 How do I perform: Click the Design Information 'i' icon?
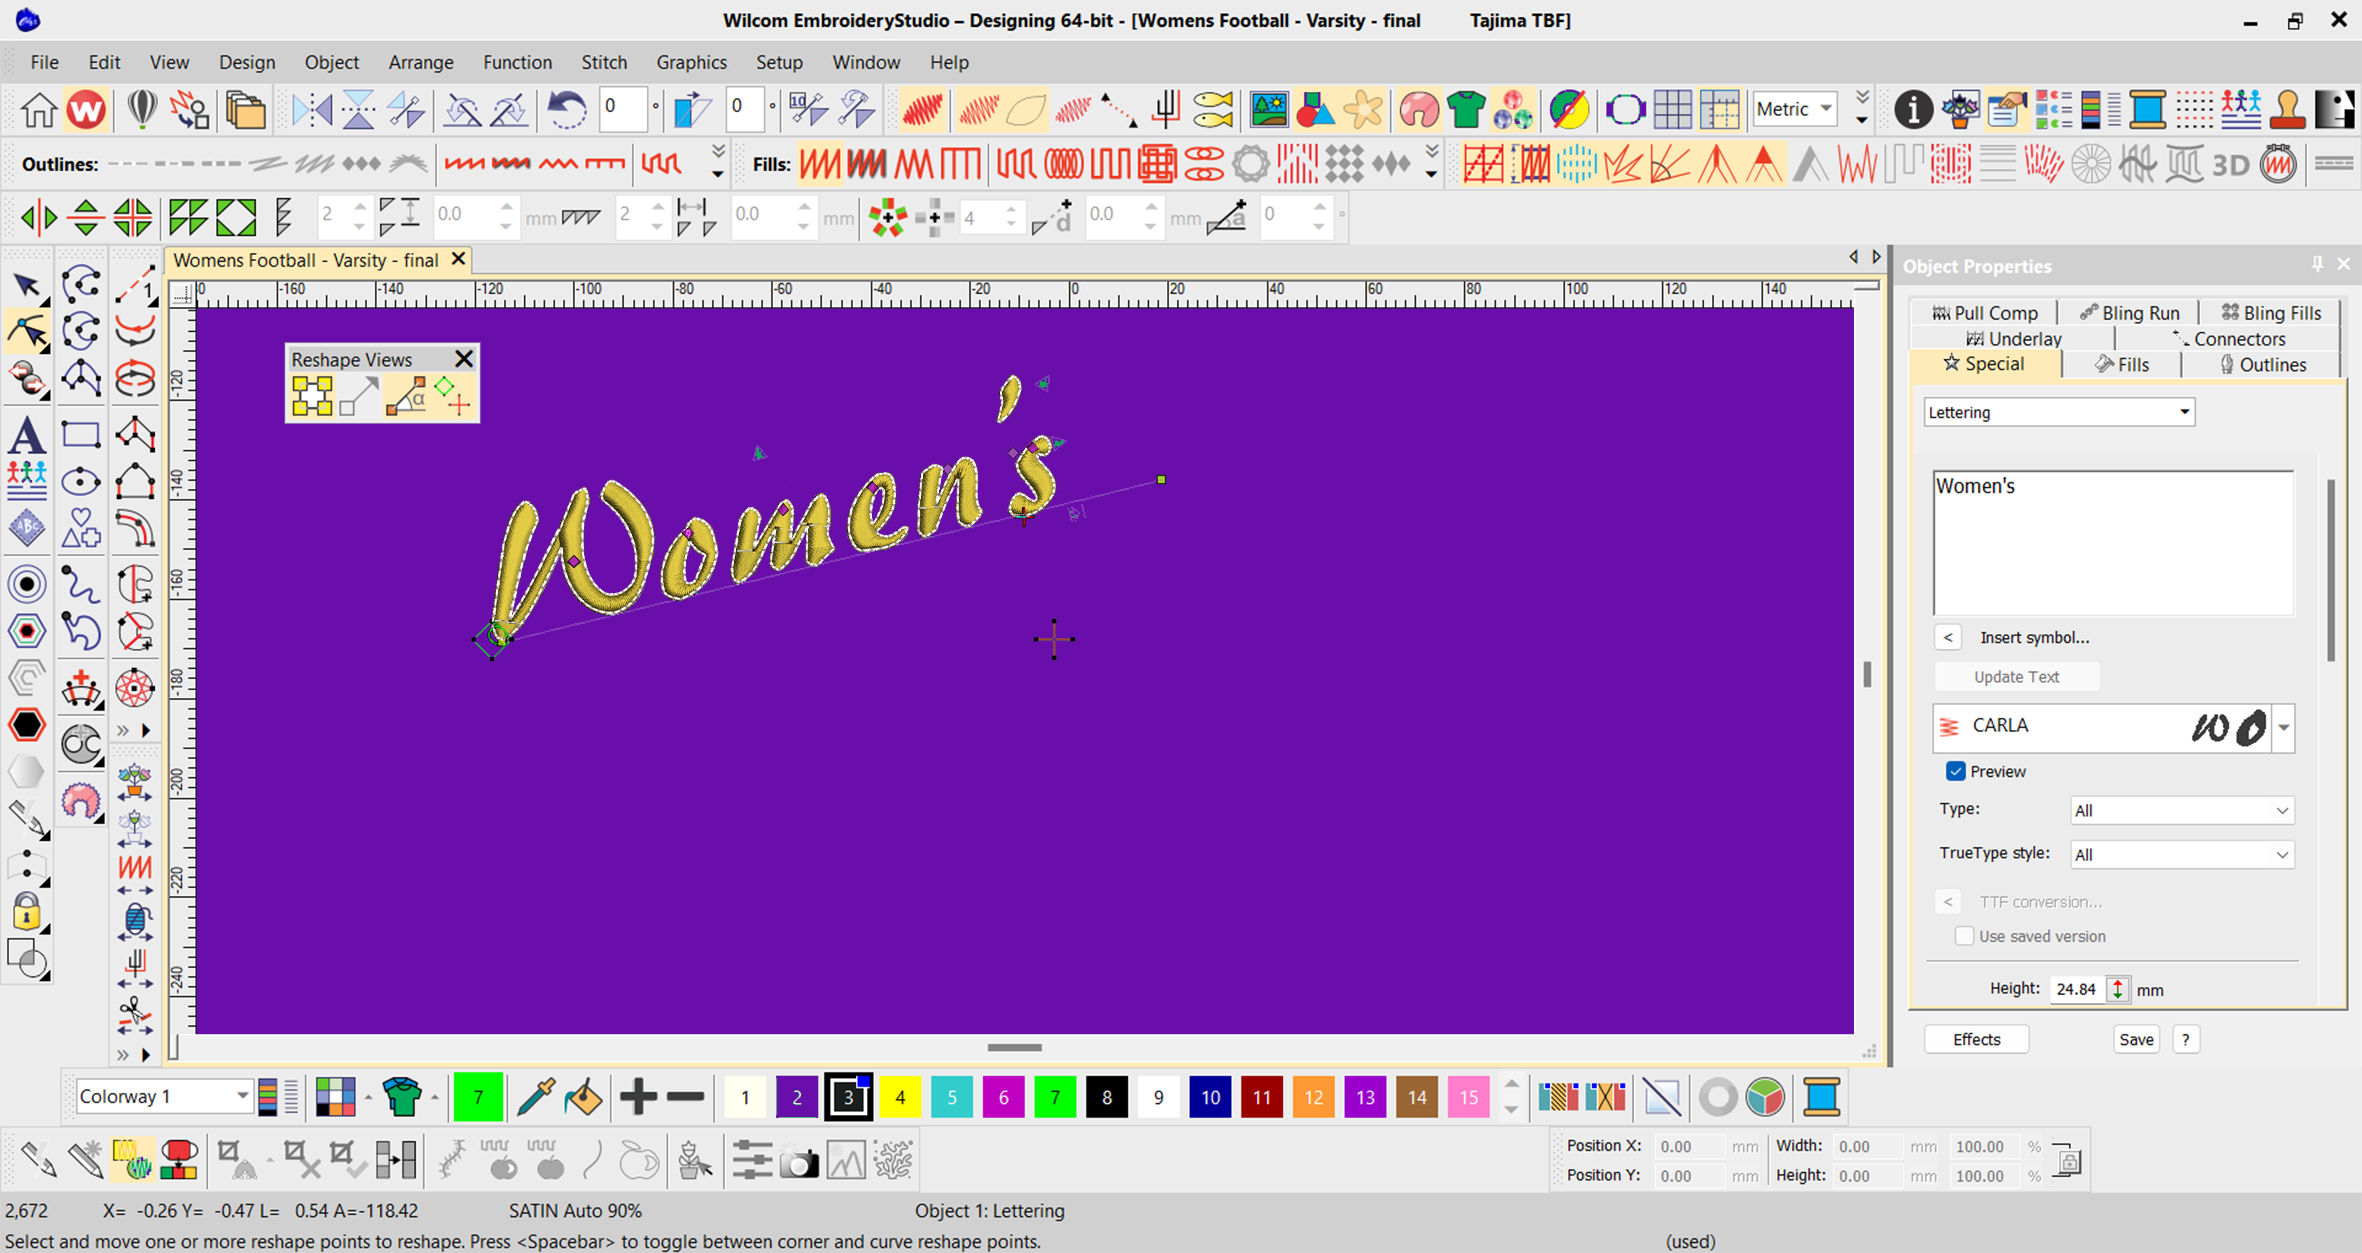coord(1912,109)
